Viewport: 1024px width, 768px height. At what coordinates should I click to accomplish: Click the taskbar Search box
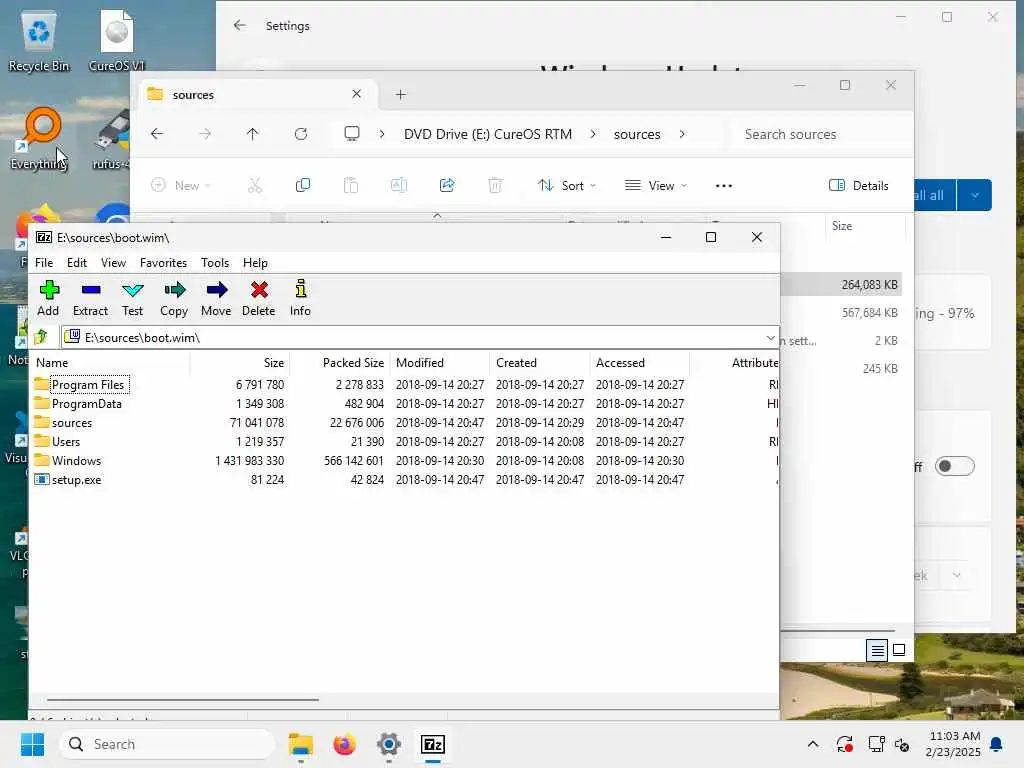point(167,744)
